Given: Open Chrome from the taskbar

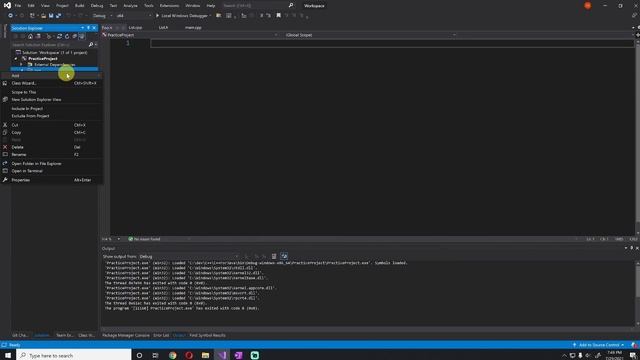Looking at the screenshot, I should click(x=173, y=355).
